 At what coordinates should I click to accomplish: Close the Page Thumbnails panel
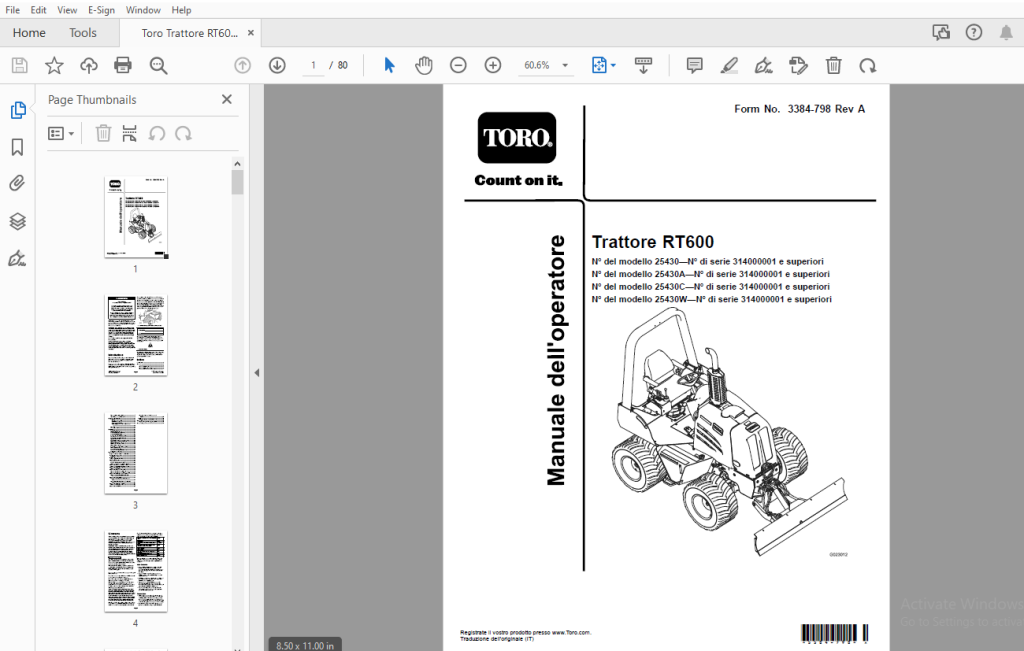tap(227, 99)
